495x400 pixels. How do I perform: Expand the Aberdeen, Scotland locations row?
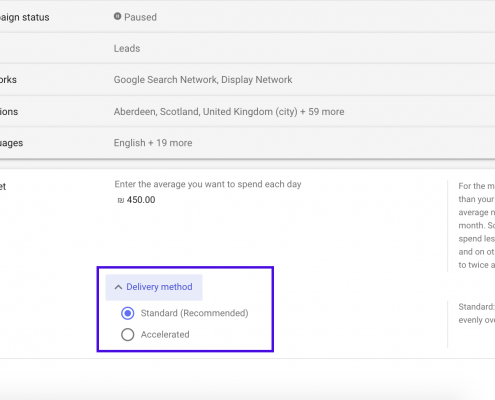pos(247,111)
